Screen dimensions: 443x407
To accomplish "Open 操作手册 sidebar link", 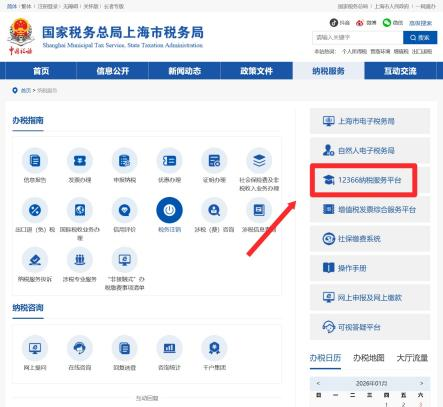I will pos(370,268).
